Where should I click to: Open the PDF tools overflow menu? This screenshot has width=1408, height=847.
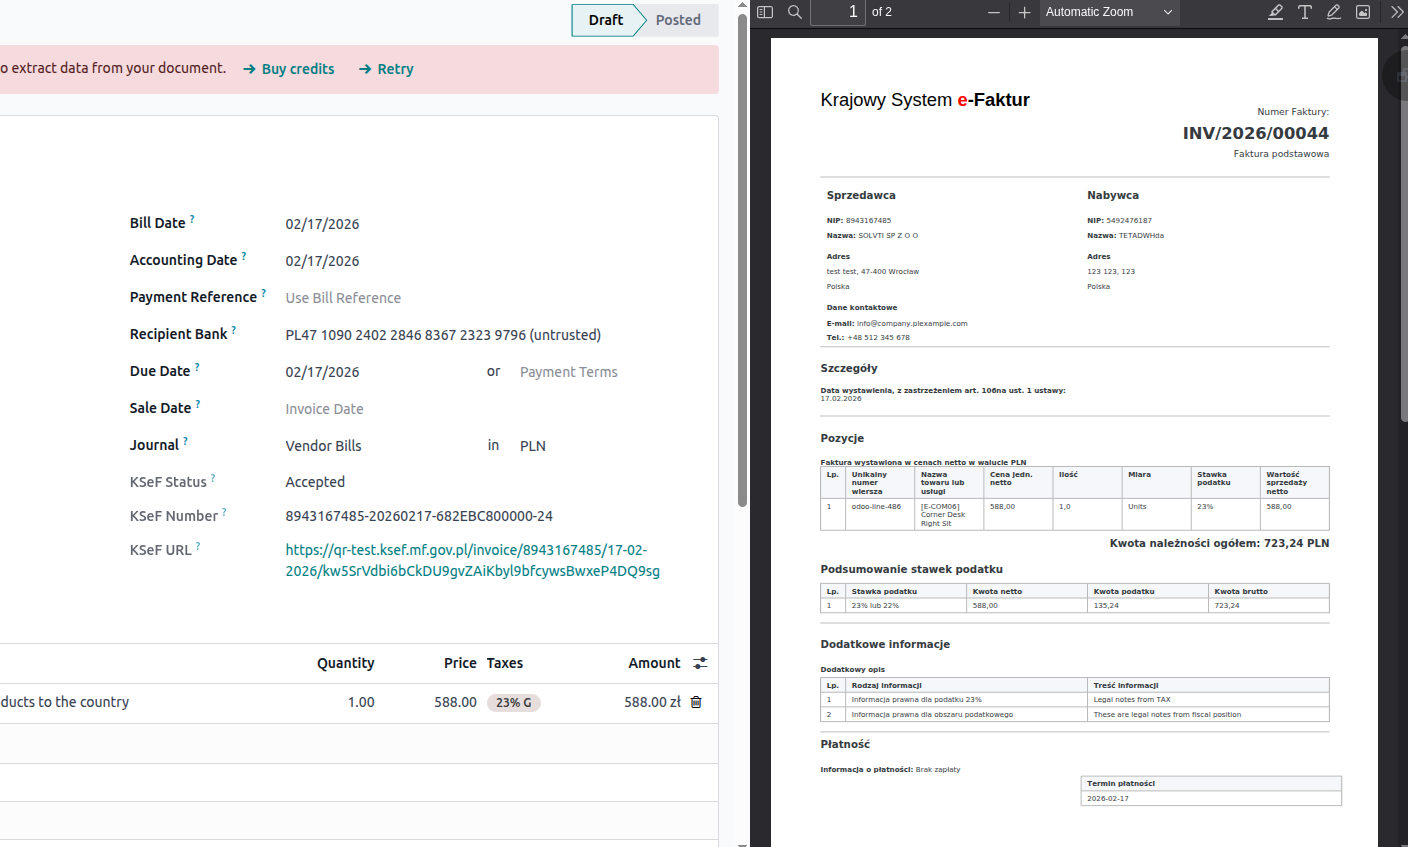point(1397,12)
